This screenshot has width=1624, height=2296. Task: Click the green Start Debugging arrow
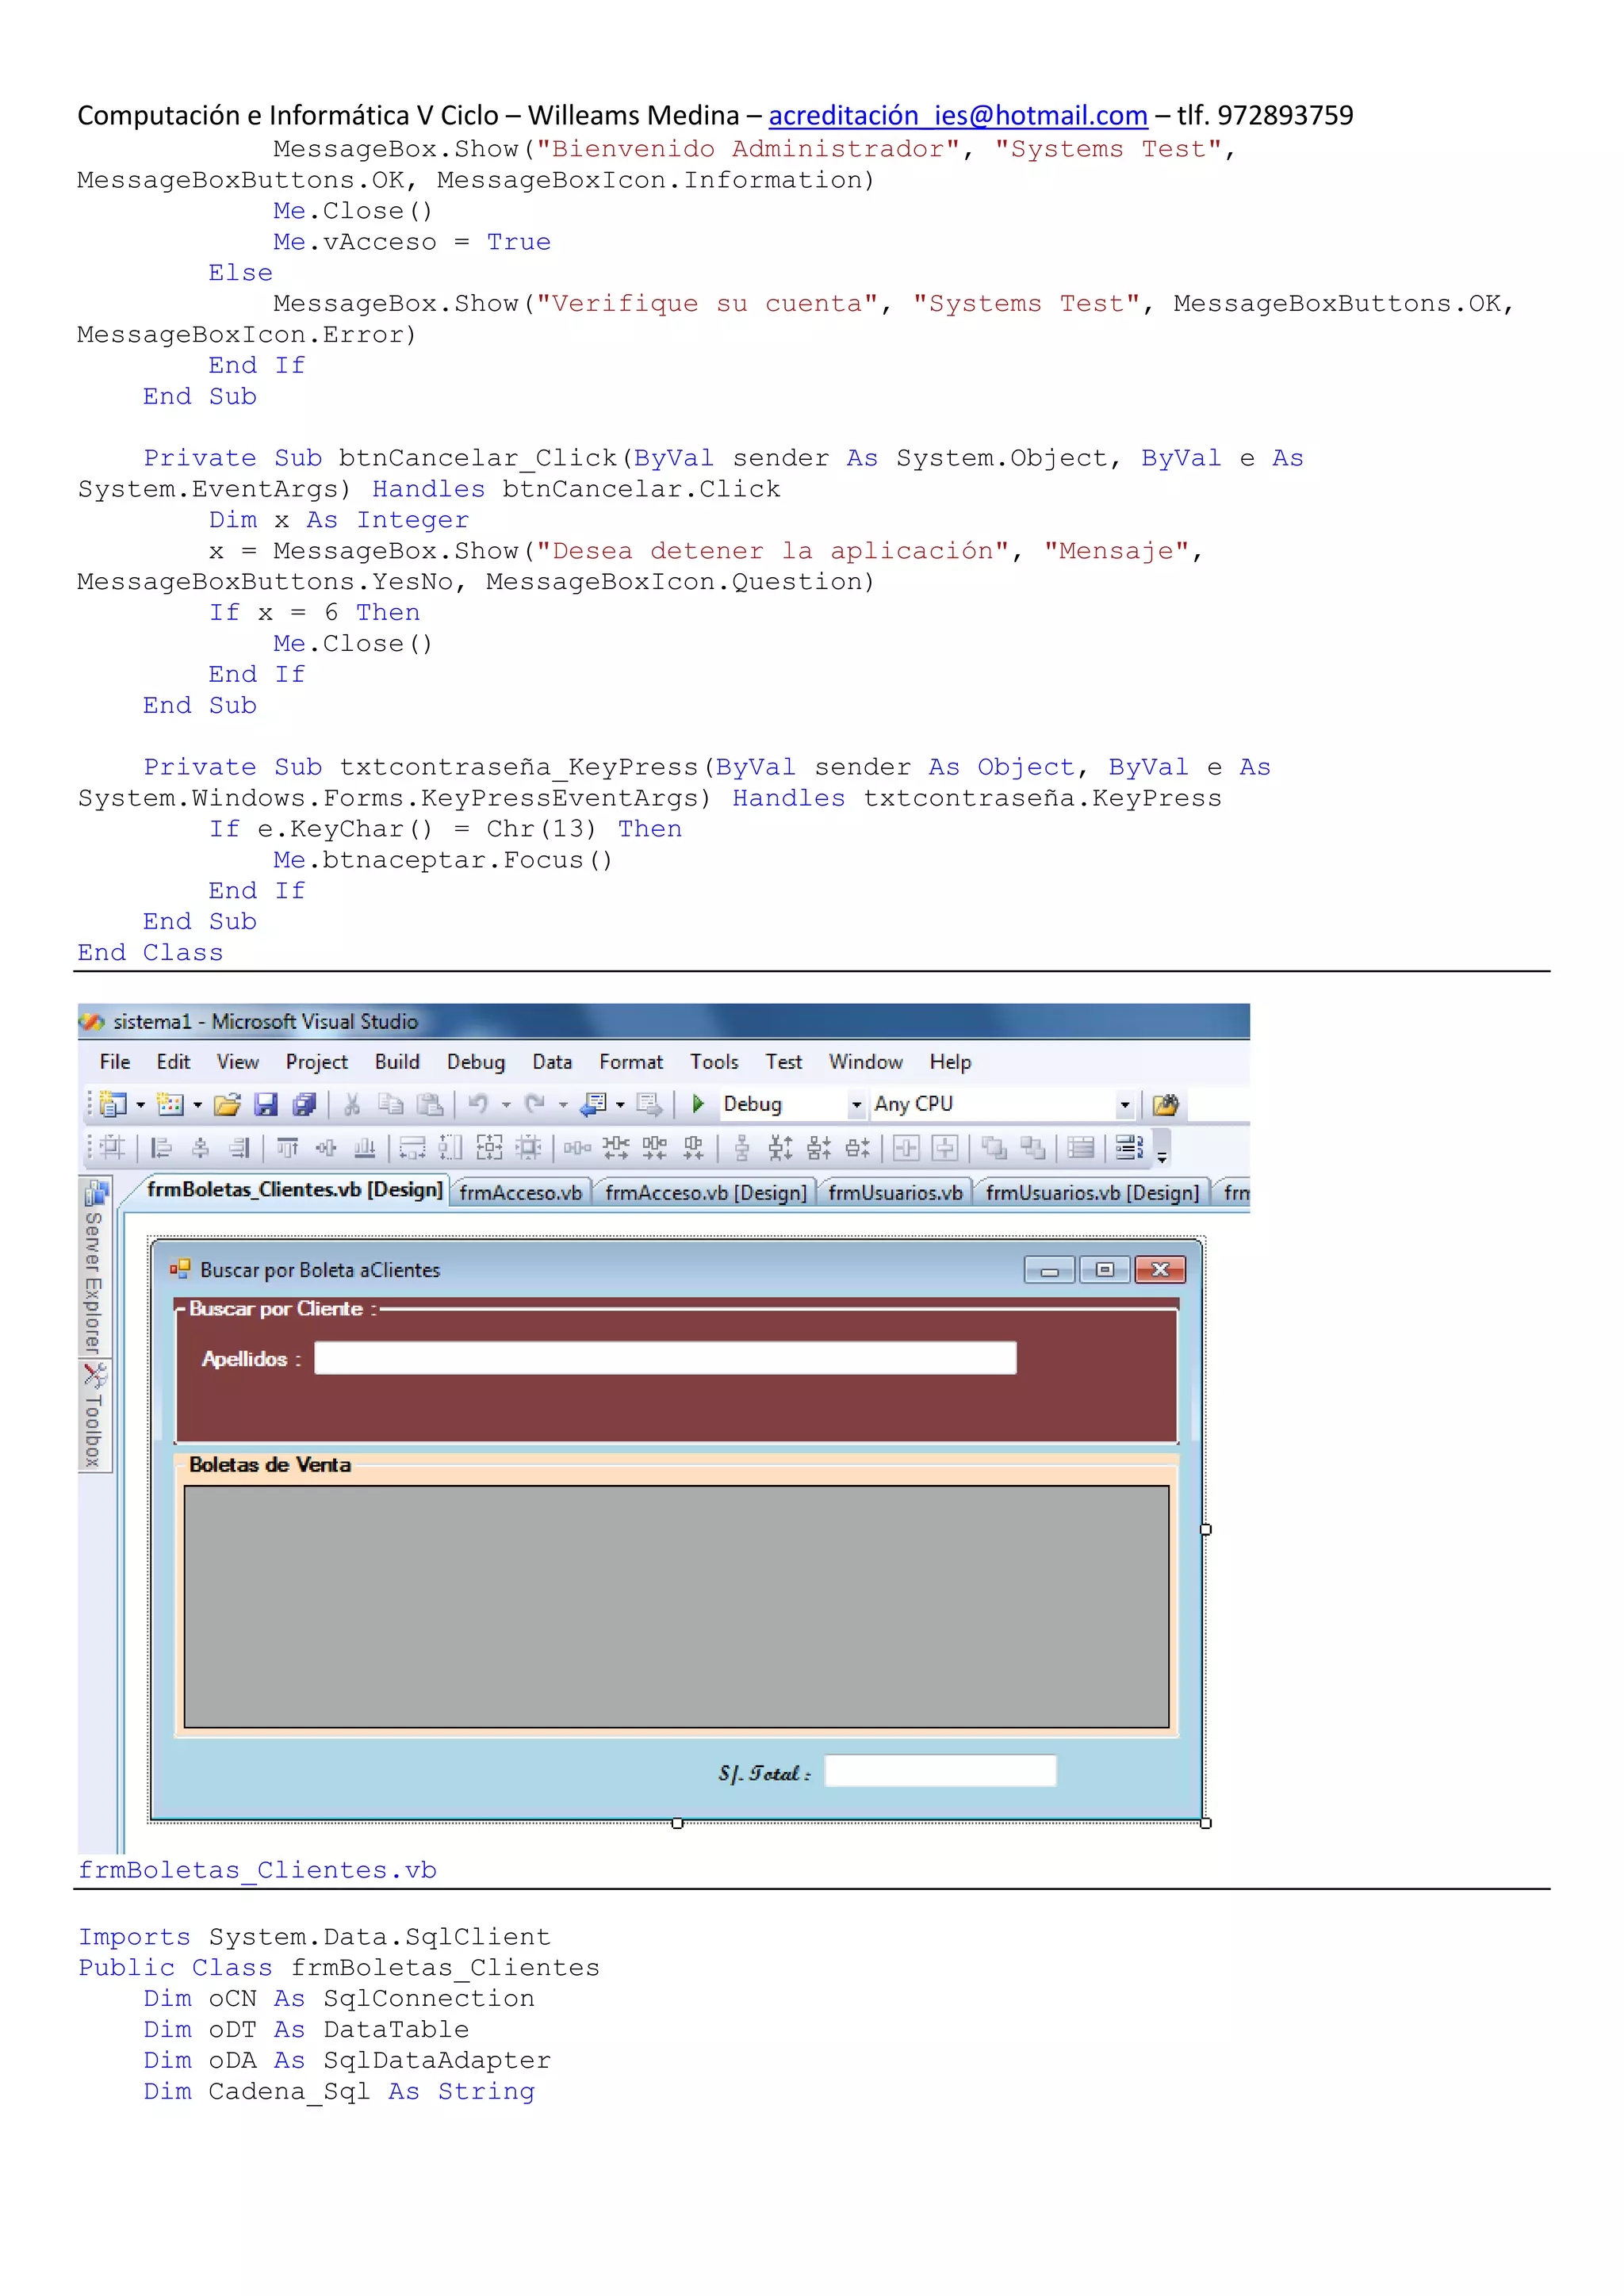pyautogui.click(x=698, y=1104)
